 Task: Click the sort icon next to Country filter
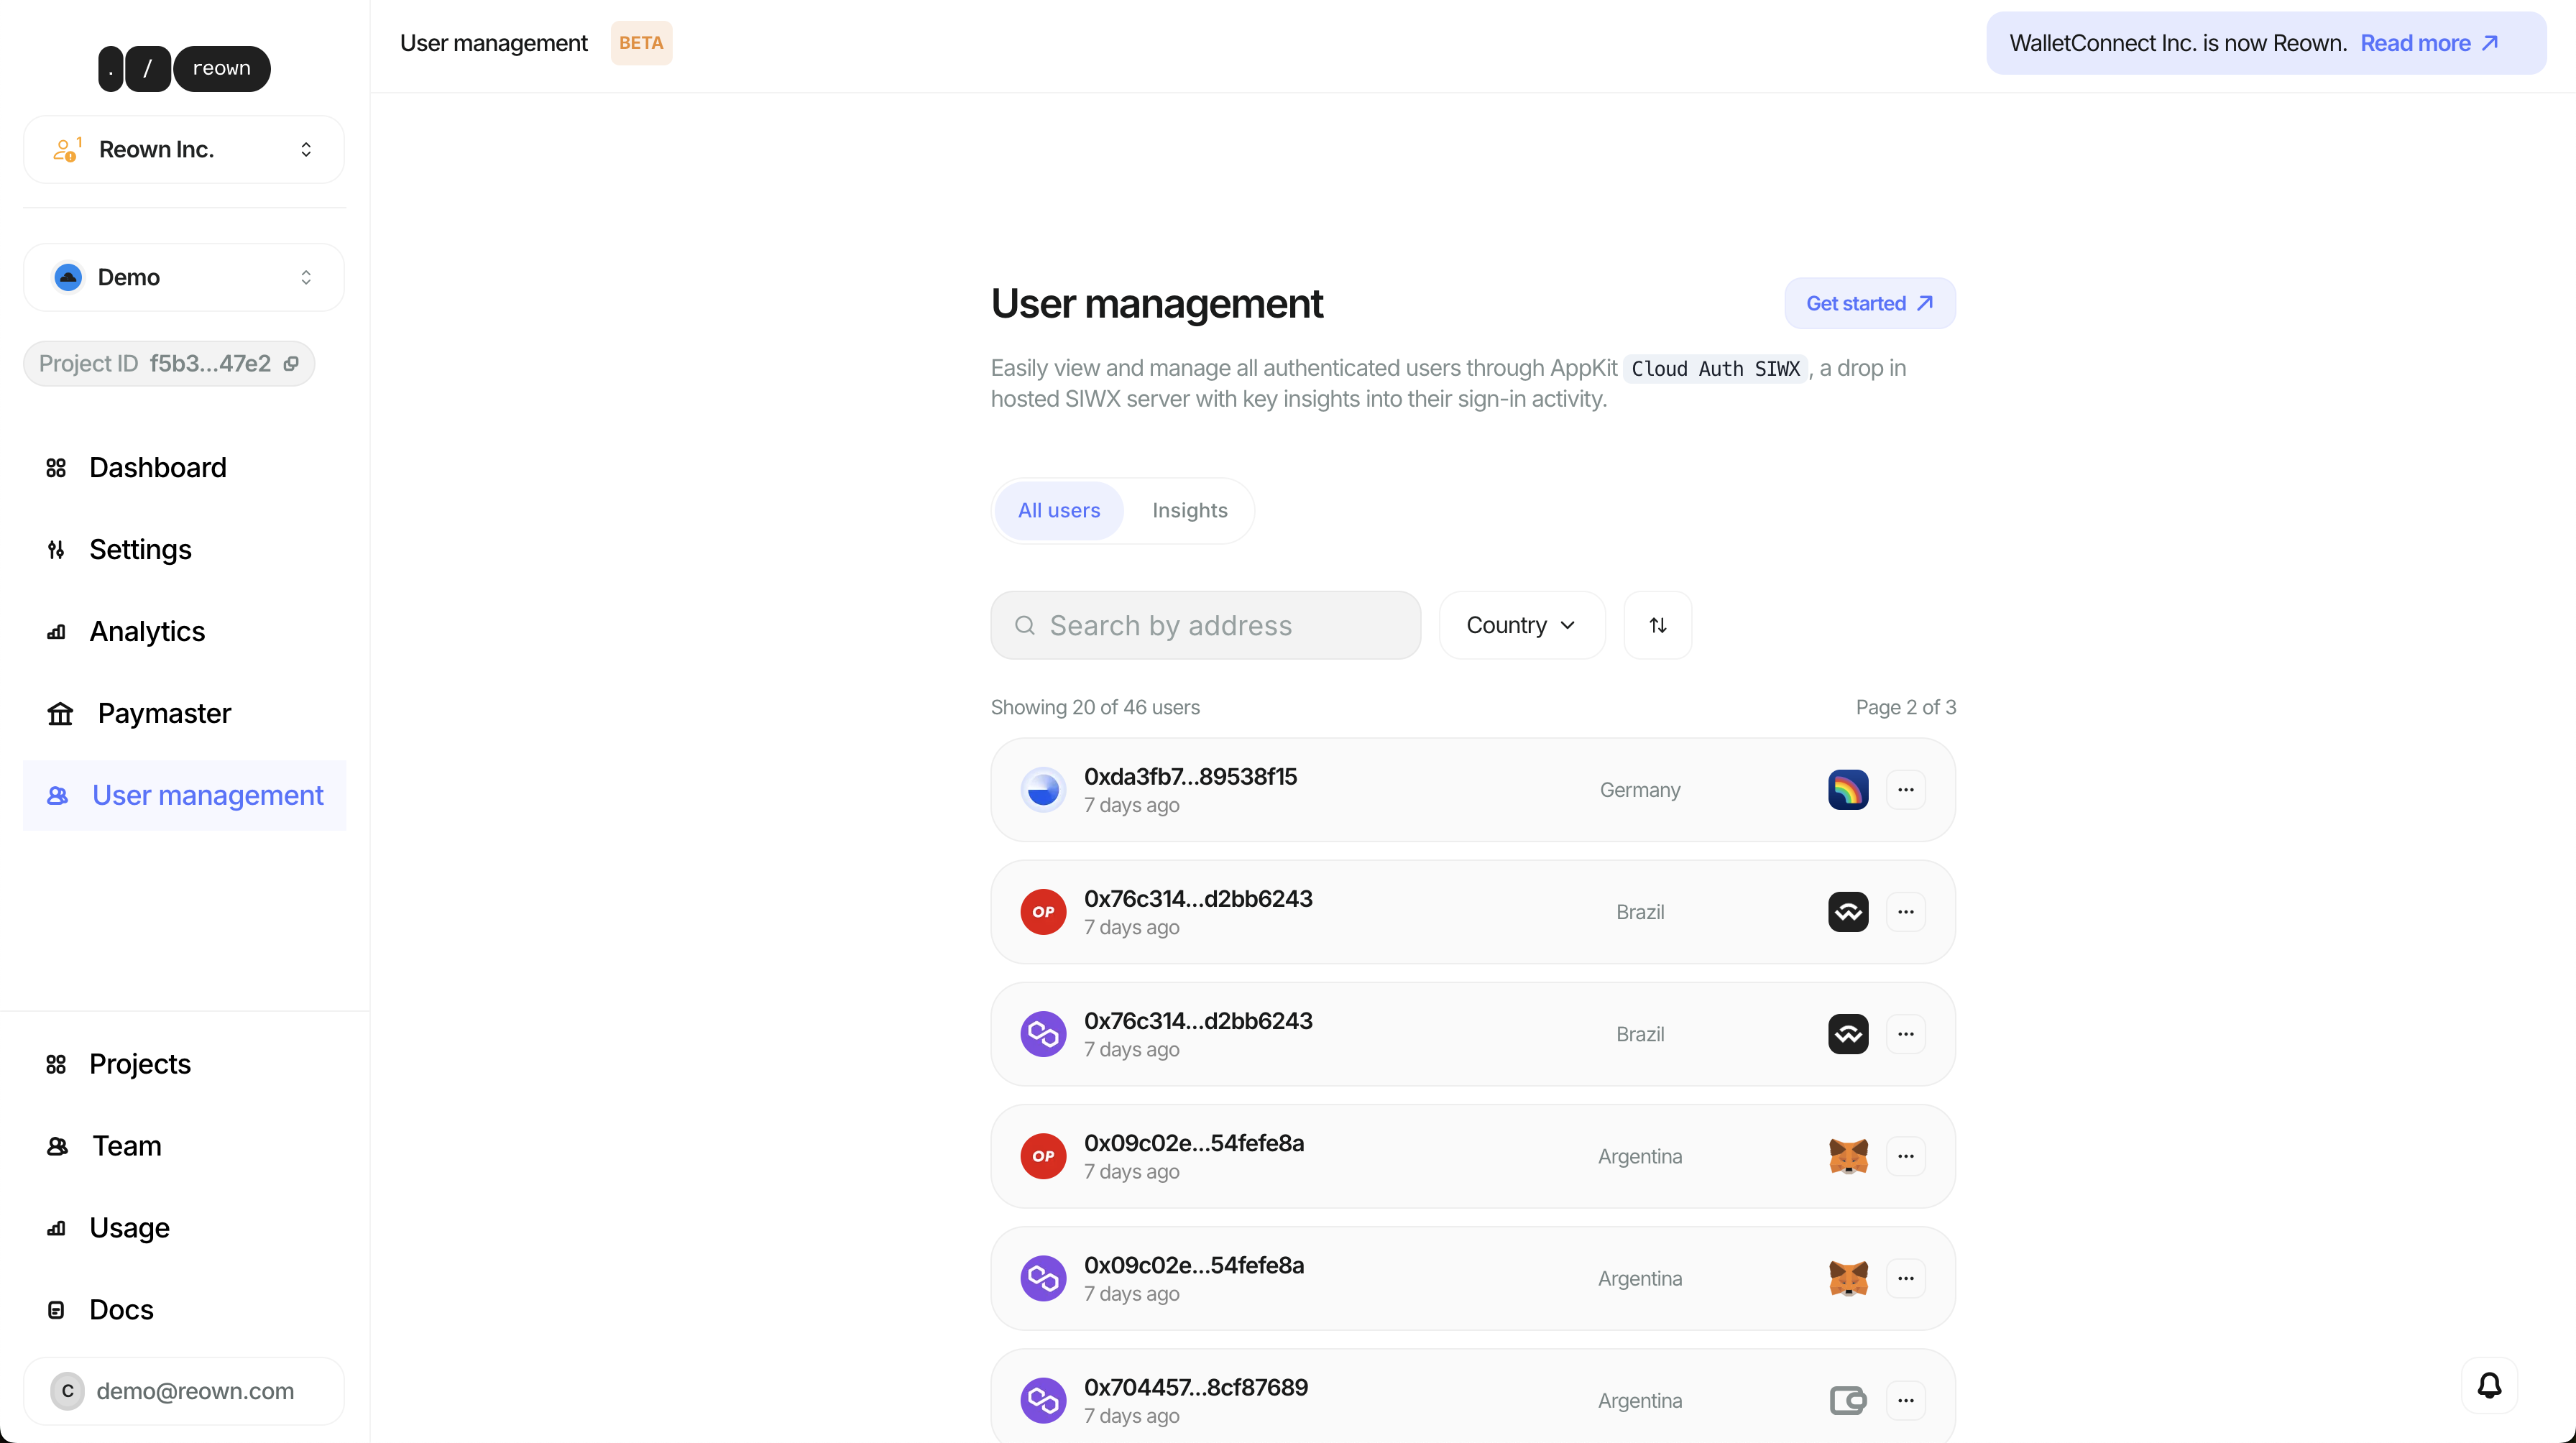tap(1657, 625)
